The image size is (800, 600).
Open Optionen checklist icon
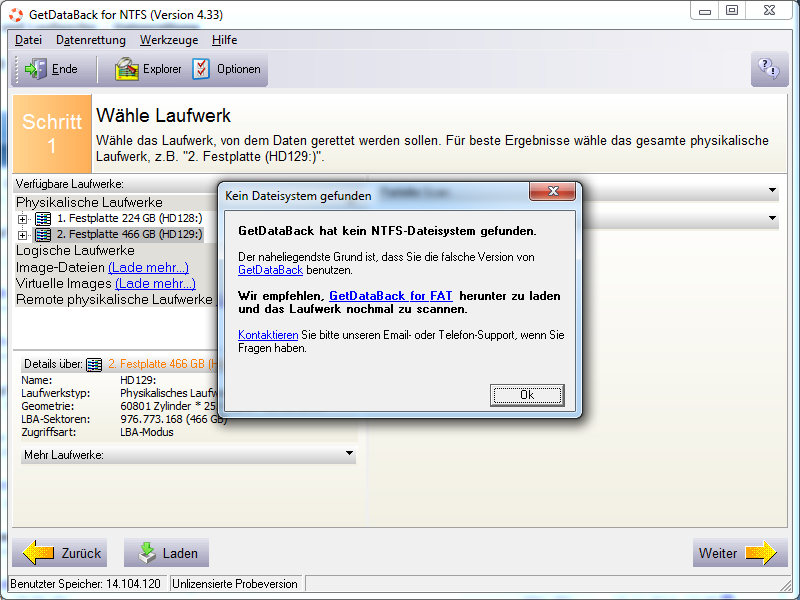[x=201, y=69]
